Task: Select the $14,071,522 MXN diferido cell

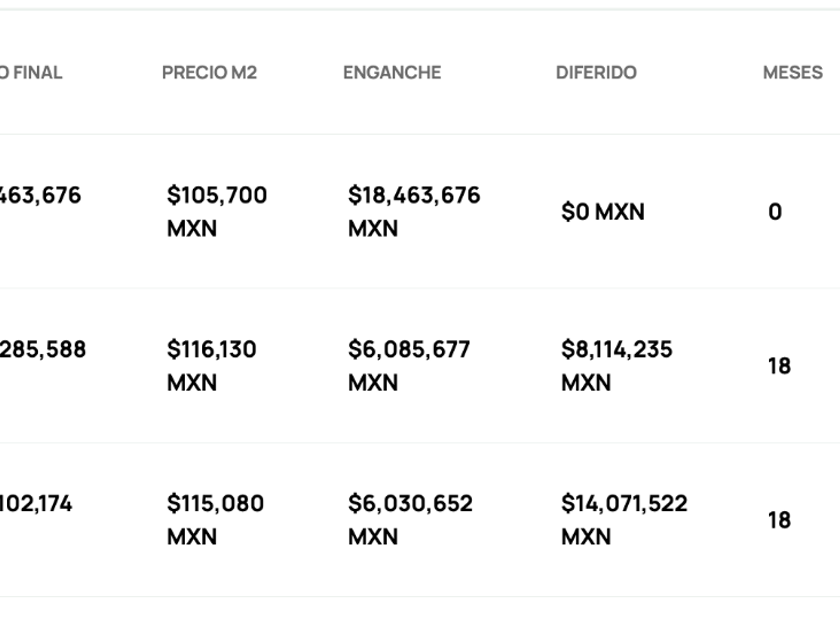Action: 624,519
